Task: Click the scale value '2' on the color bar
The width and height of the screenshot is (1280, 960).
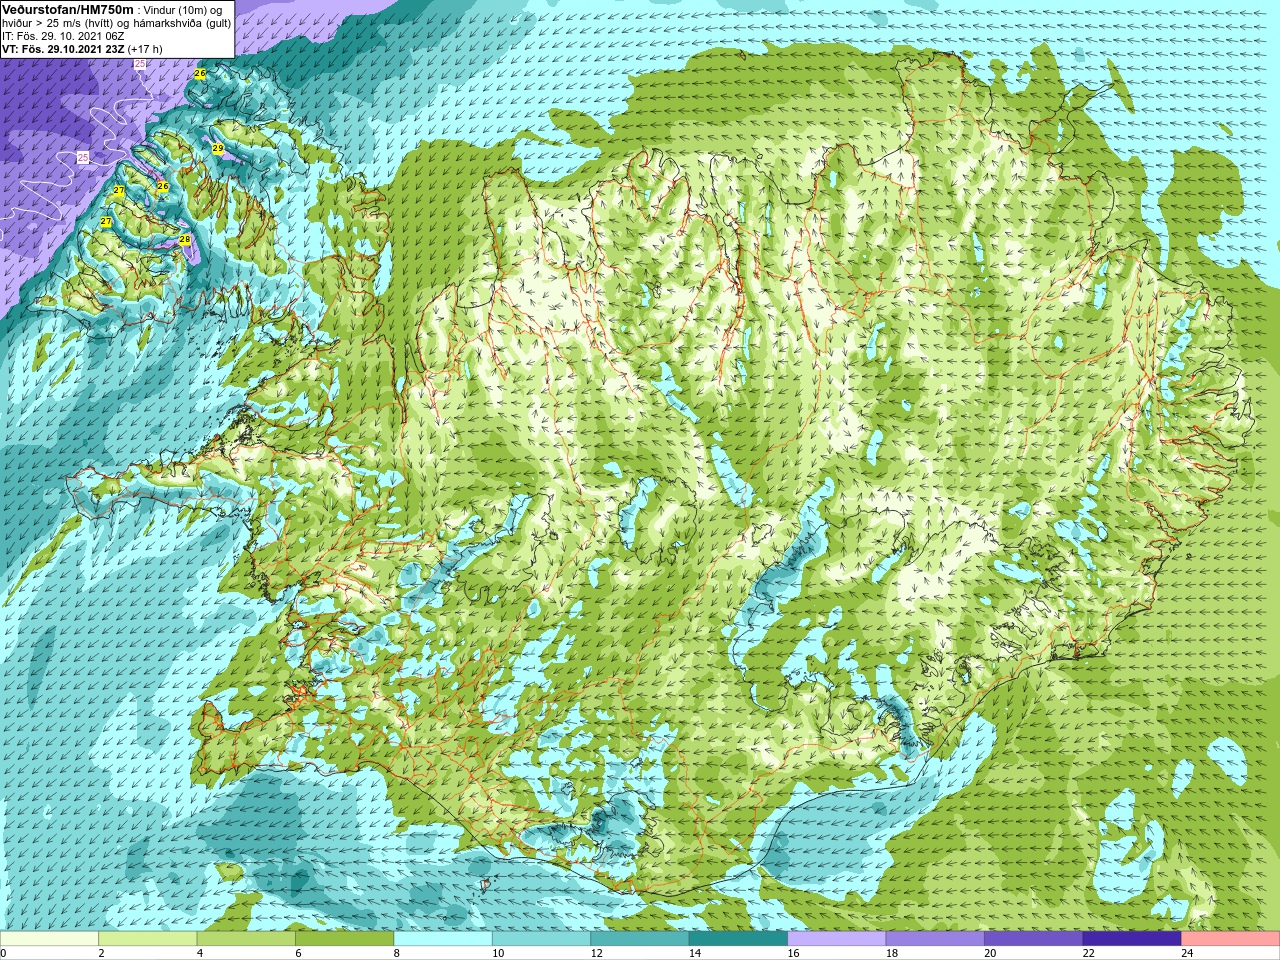Action: [101, 953]
